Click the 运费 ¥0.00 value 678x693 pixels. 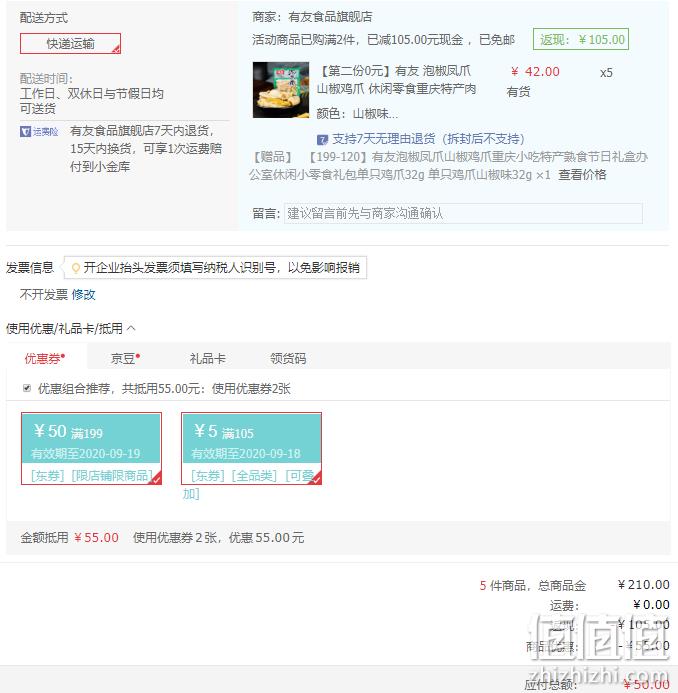[651, 605]
